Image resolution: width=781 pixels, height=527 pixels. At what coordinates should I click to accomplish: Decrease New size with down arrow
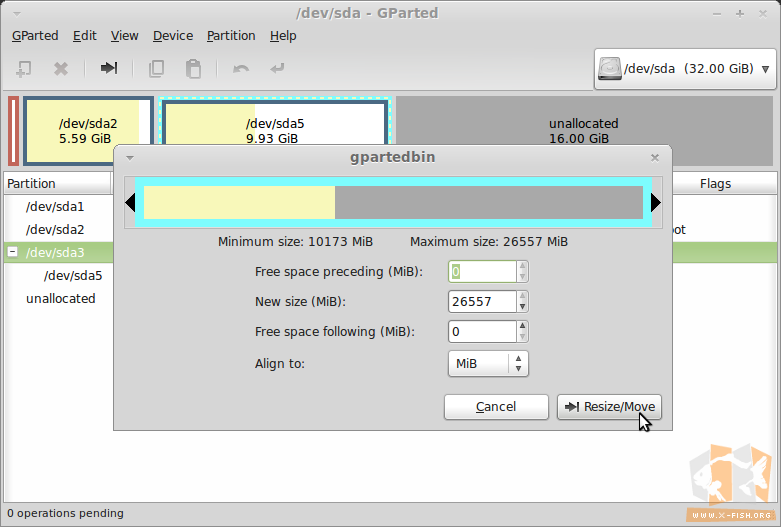pyautogui.click(x=522, y=307)
